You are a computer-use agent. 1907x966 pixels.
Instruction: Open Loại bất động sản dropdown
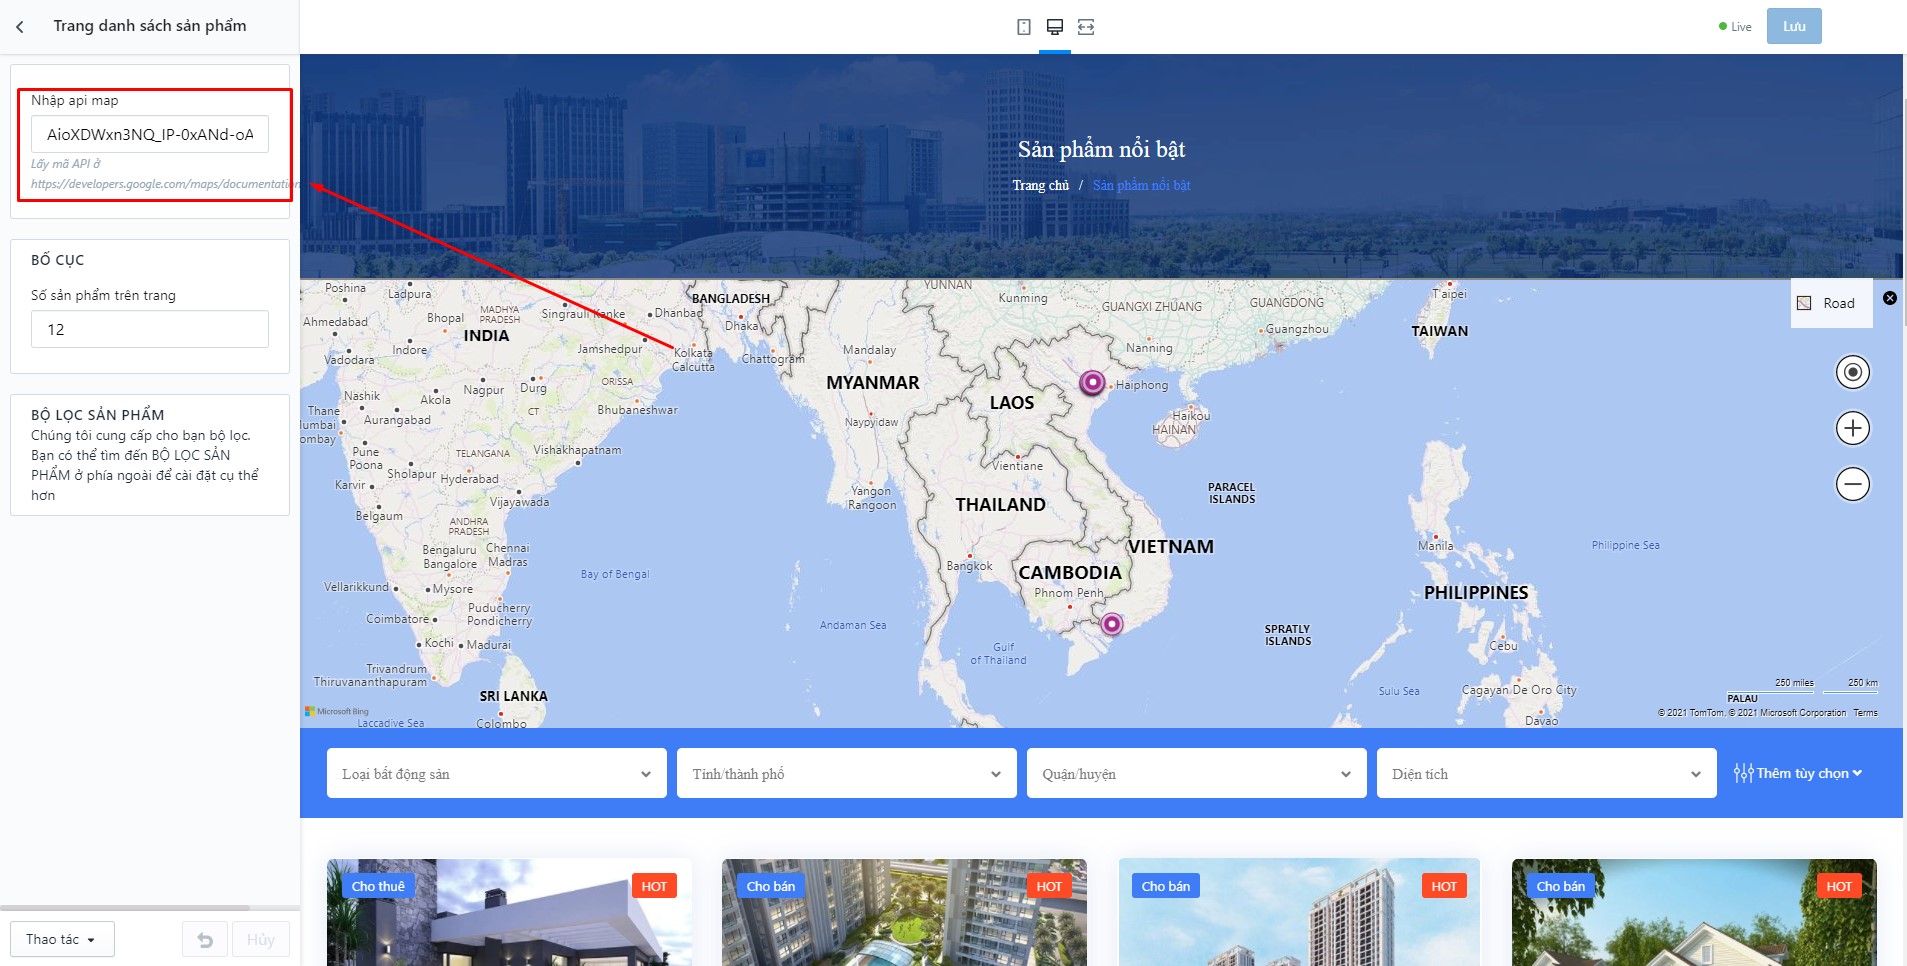coord(497,773)
